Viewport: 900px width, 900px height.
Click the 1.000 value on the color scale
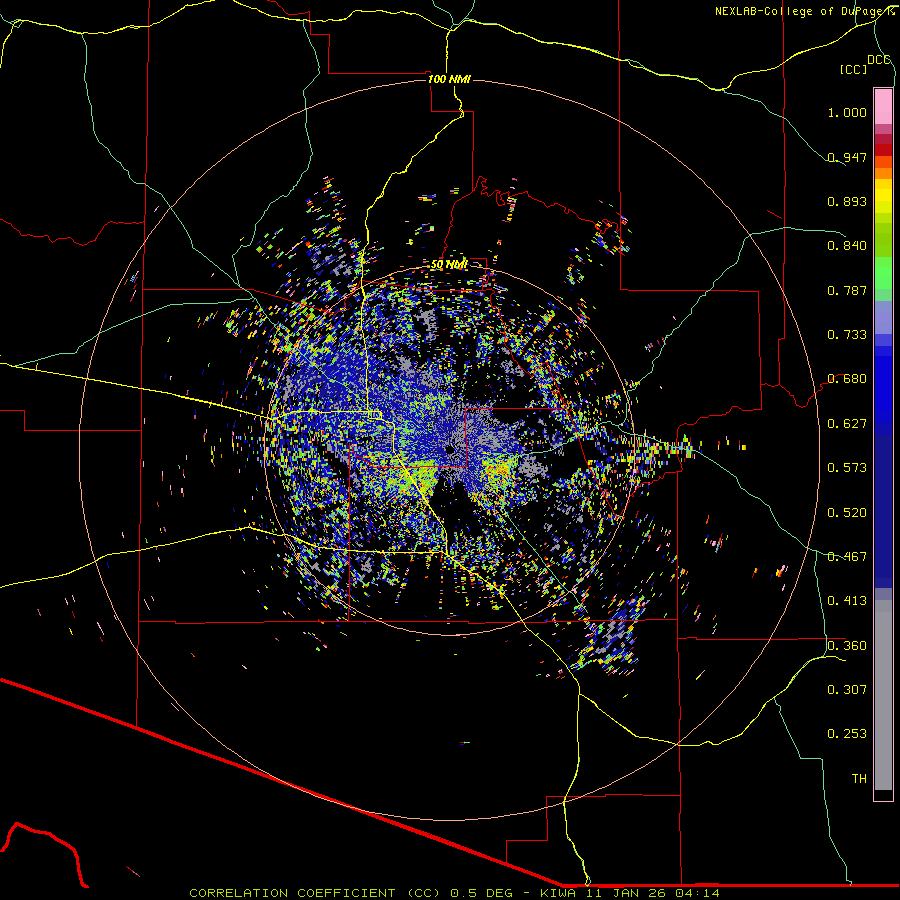(x=847, y=112)
